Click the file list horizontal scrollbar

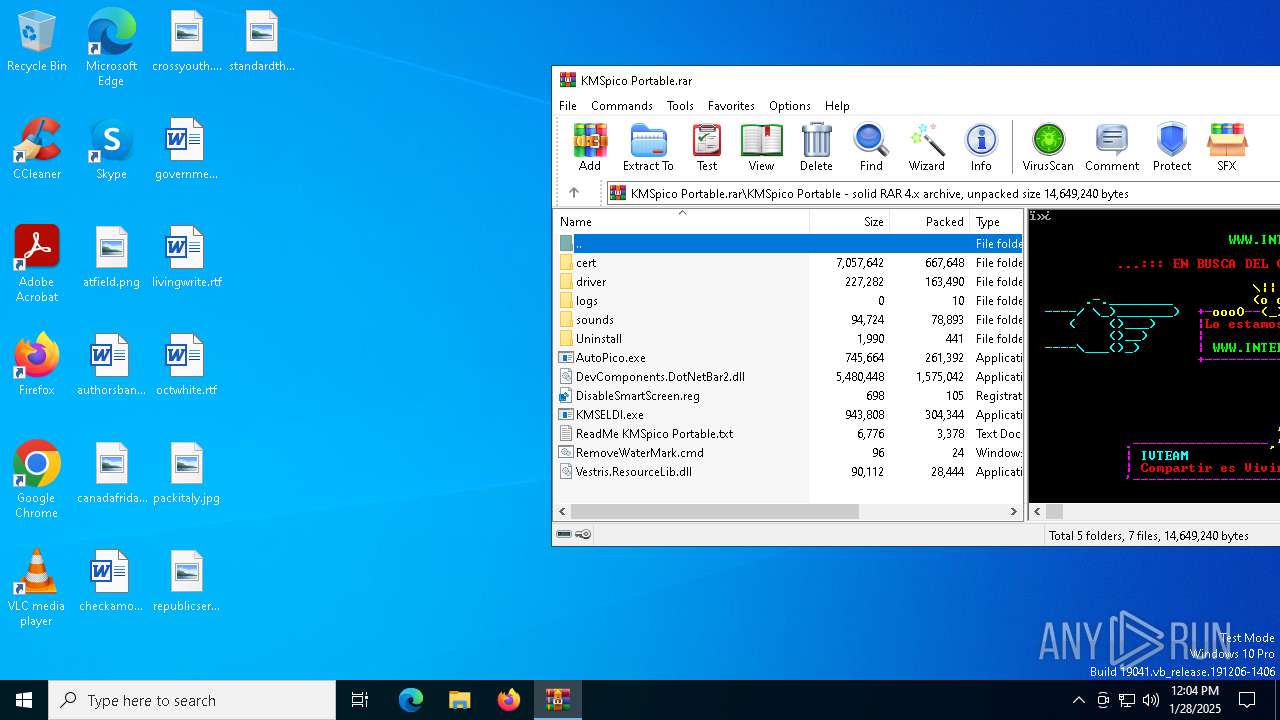(x=714, y=511)
